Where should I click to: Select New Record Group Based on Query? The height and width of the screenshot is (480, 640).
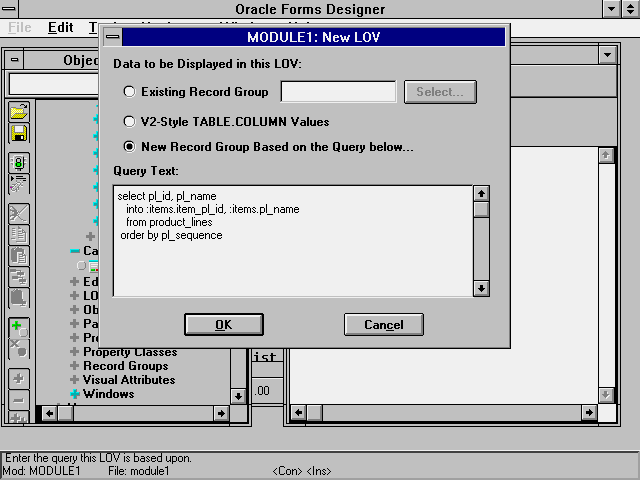[129, 147]
